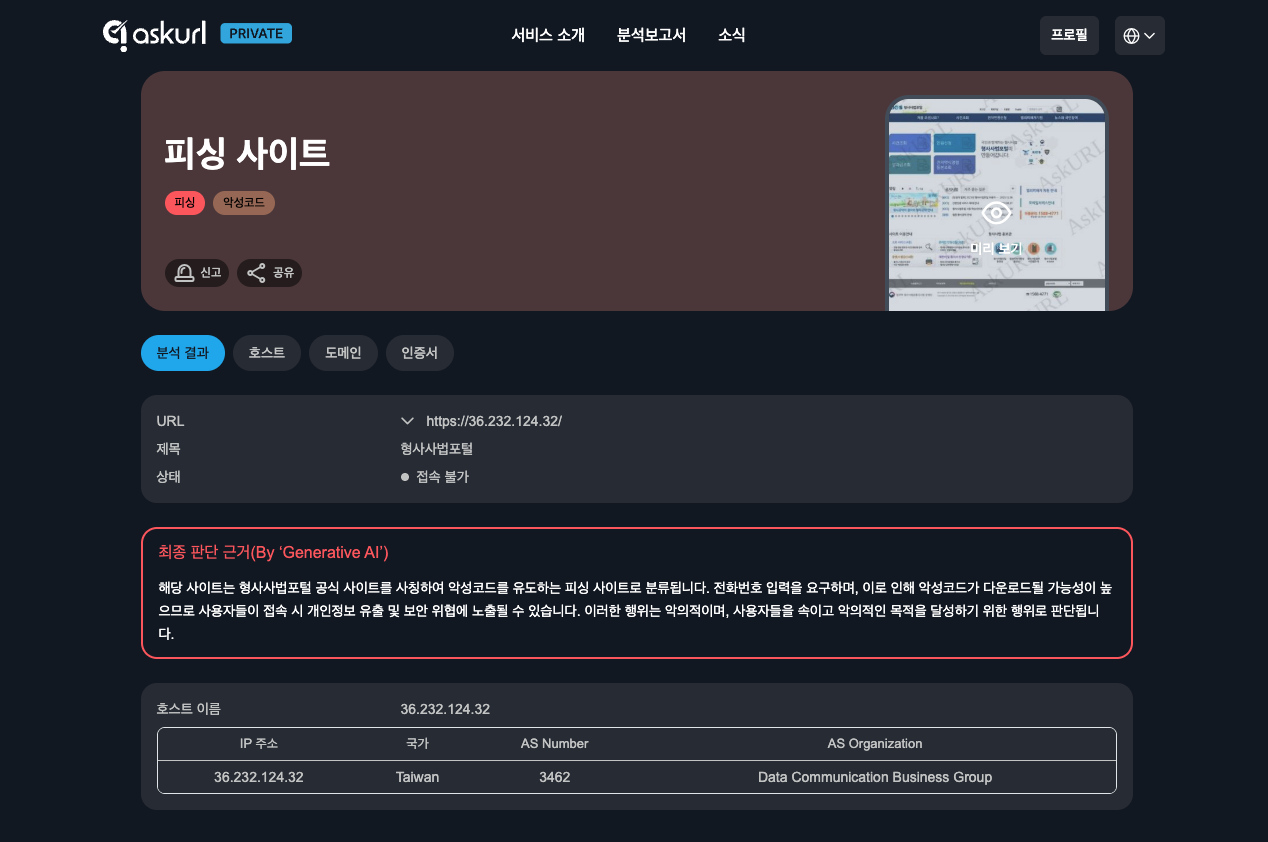Show the site preview via eye icon

click(x=995, y=213)
